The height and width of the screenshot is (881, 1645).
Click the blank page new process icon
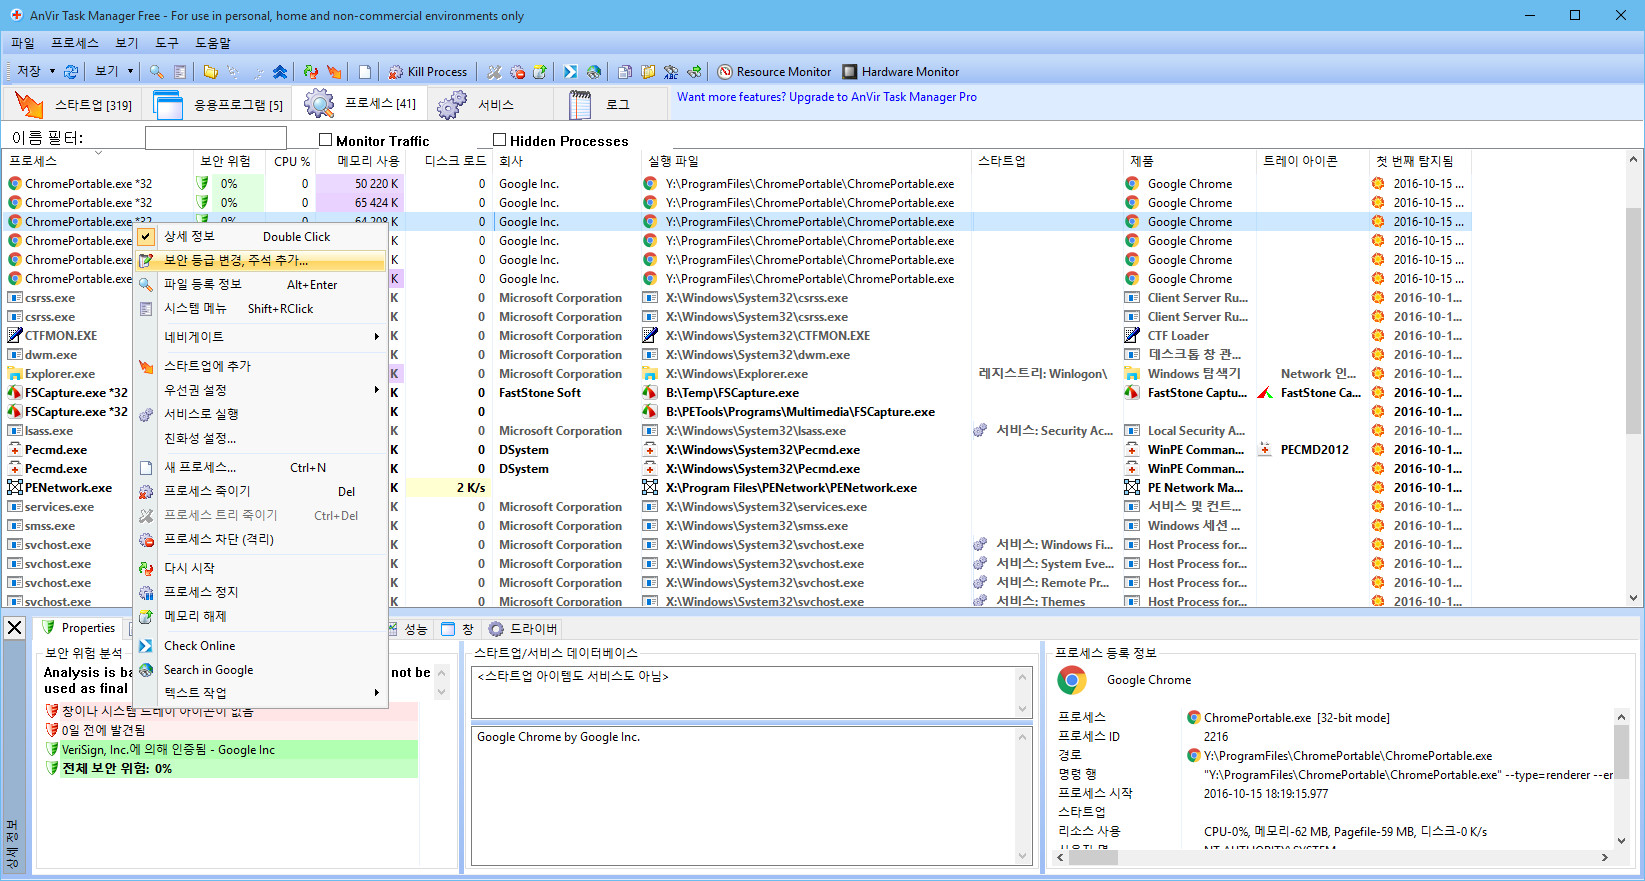coord(365,72)
